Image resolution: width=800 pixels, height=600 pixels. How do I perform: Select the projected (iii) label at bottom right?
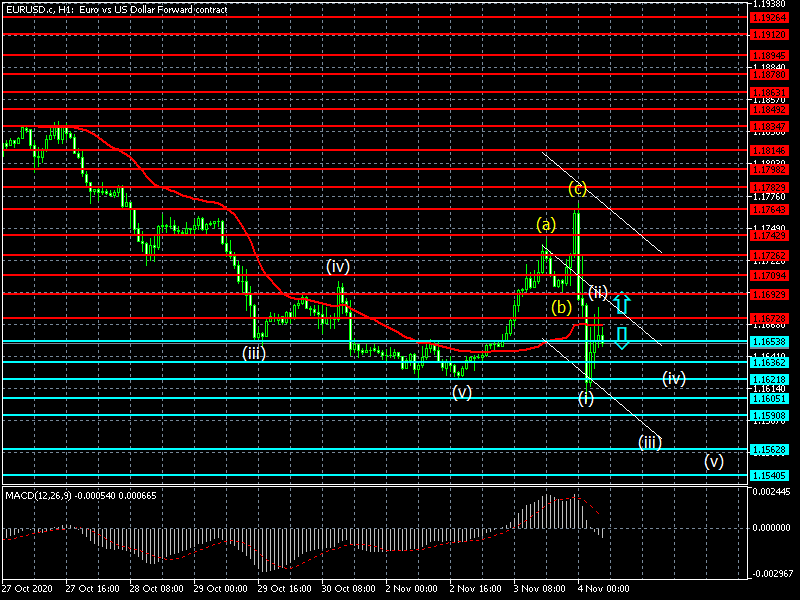(x=650, y=442)
